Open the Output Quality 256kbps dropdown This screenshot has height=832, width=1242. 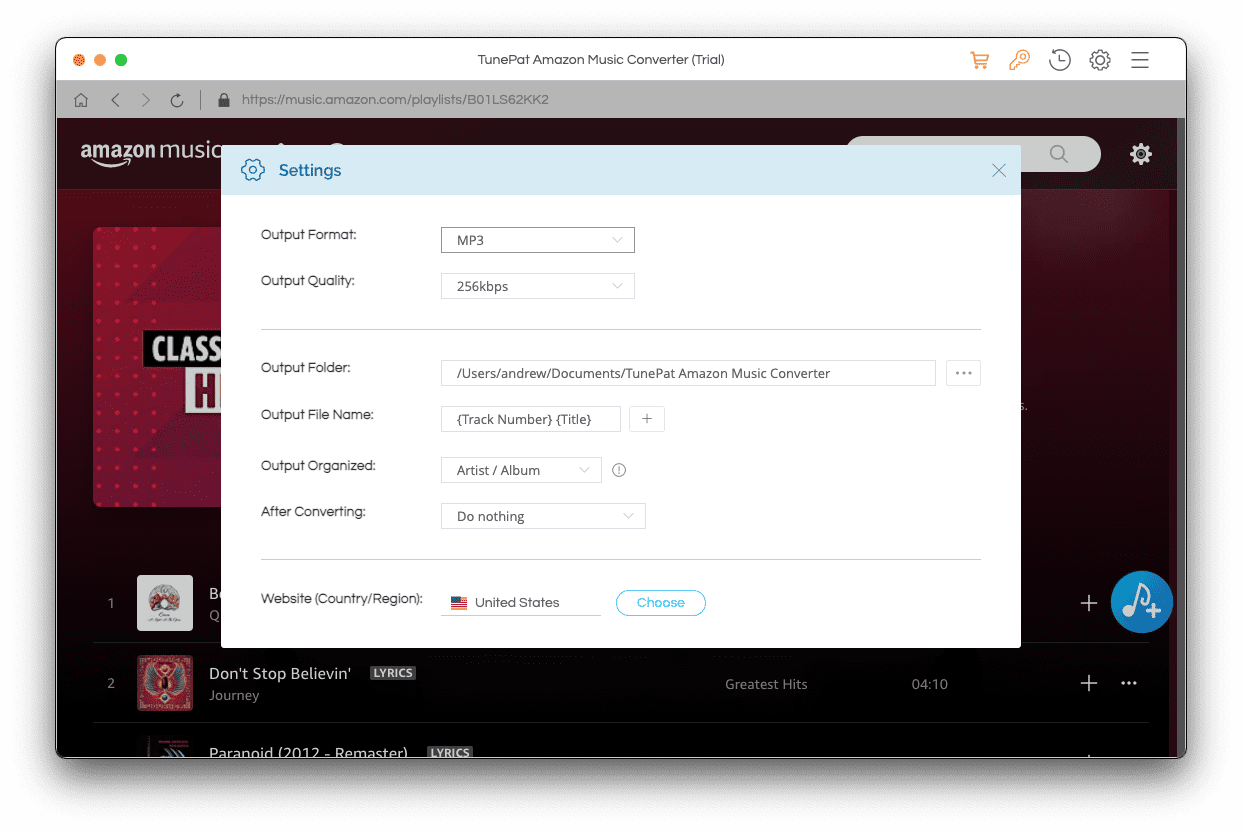[538, 286]
